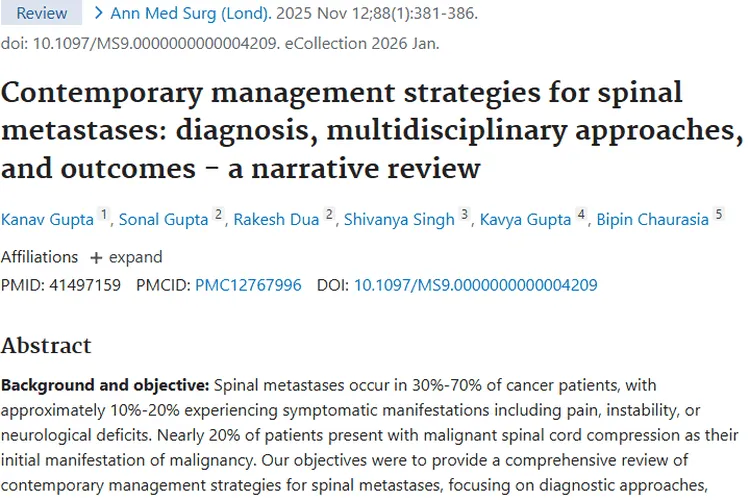Image resolution: width=750 pixels, height=500 pixels.
Task: Open the DOI link below the authors
Action: 475,285
